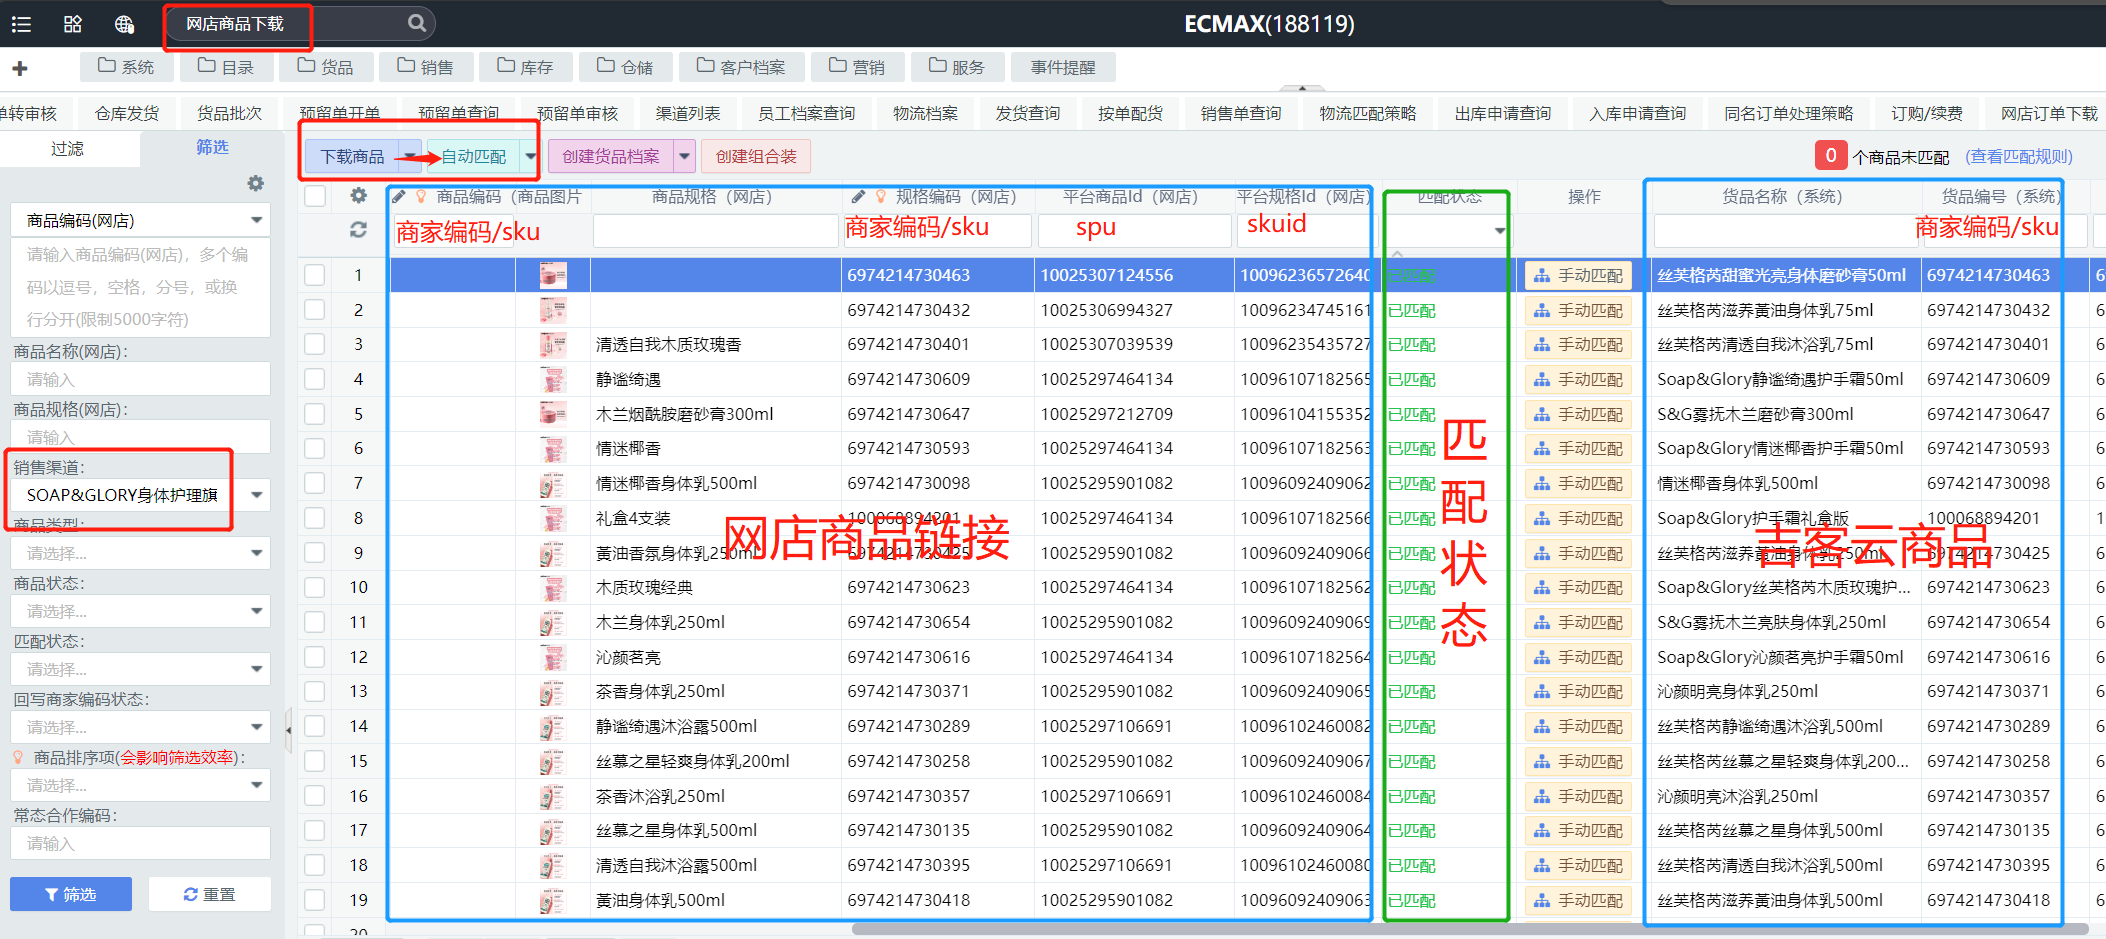Switch to the 筛选 tab
2106x939 pixels.
pos(212,148)
